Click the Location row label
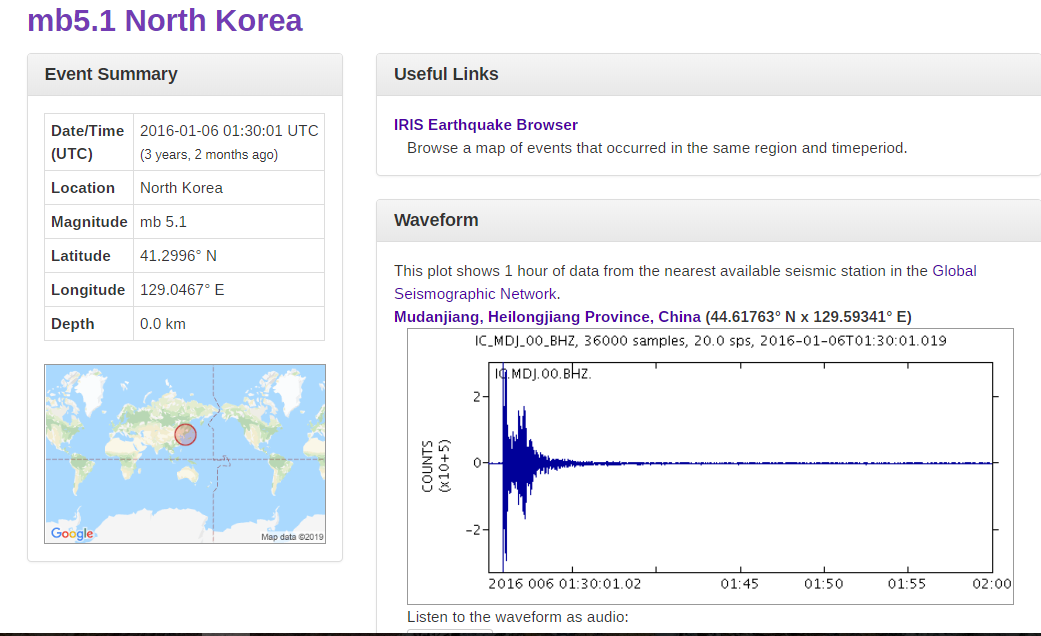Screen dimensions: 1041x636 [x=83, y=188]
